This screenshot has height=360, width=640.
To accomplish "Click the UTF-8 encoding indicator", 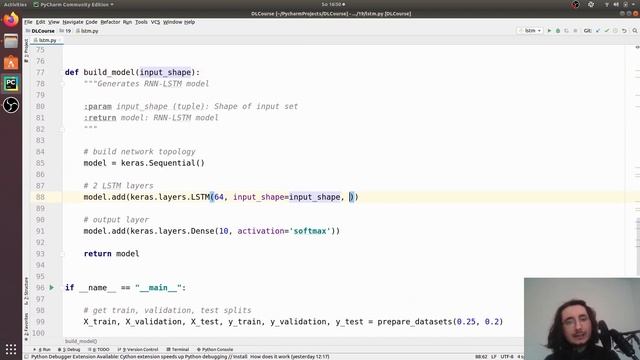I will coord(507,357).
